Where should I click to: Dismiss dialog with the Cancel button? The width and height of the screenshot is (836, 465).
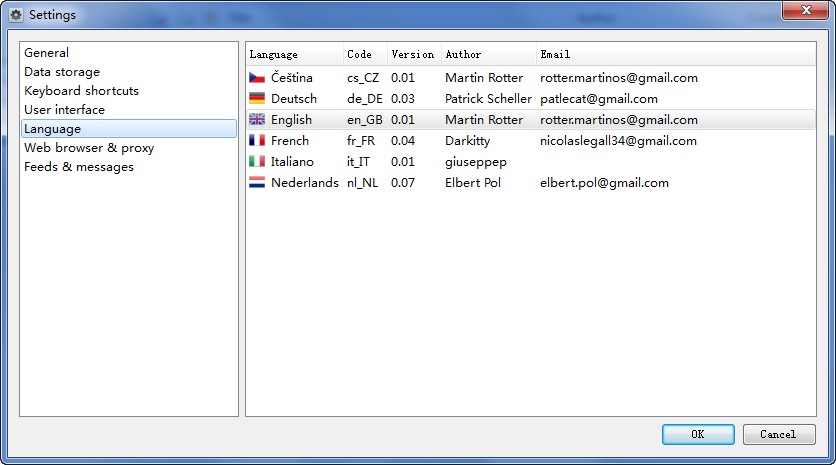[x=778, y=434]
